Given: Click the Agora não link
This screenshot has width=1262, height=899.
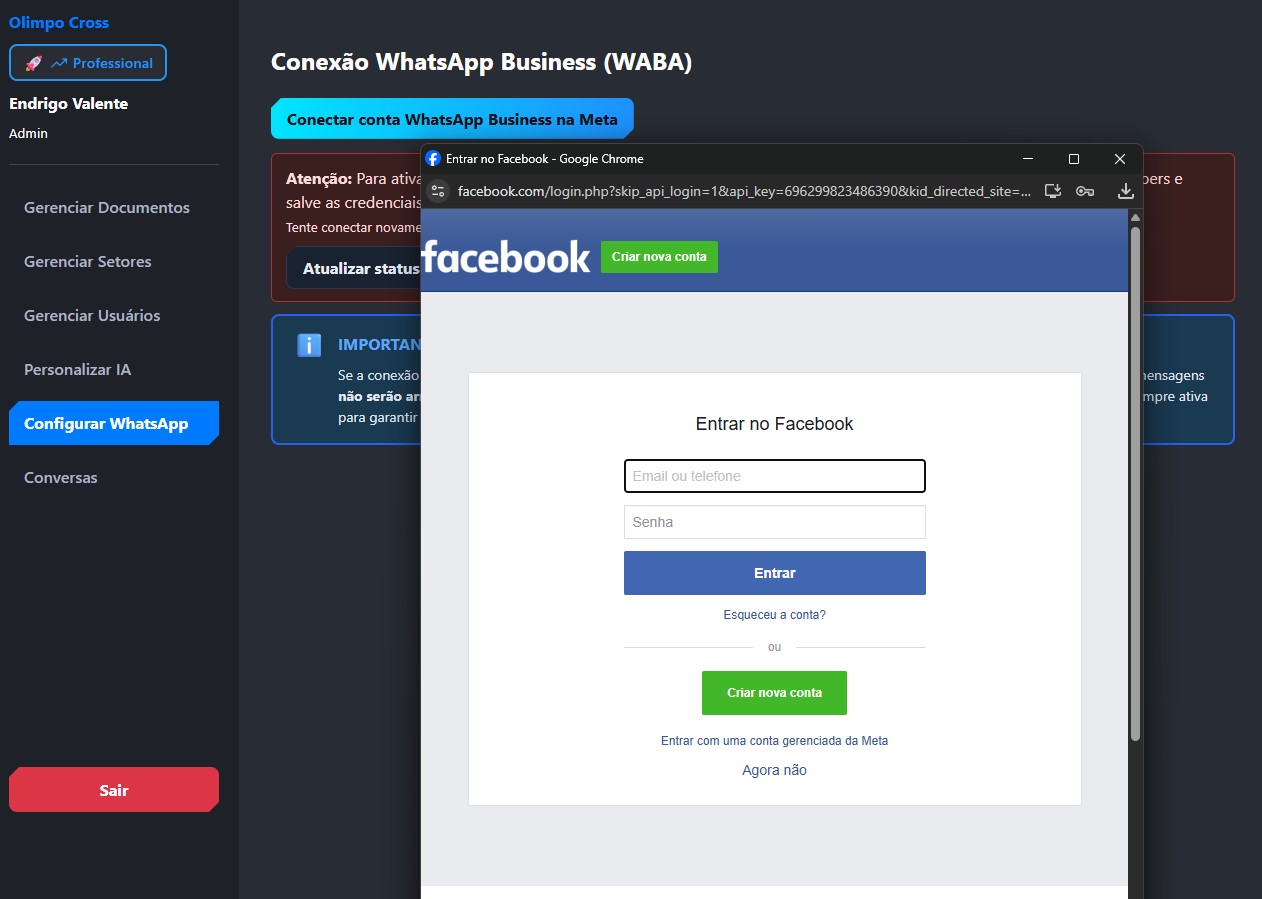Looking at the screenshot, I should pos(775,770).
